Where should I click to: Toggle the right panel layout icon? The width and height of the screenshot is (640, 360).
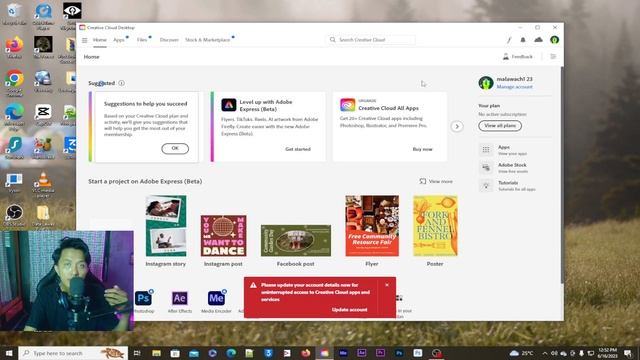(x=553, y=57)
